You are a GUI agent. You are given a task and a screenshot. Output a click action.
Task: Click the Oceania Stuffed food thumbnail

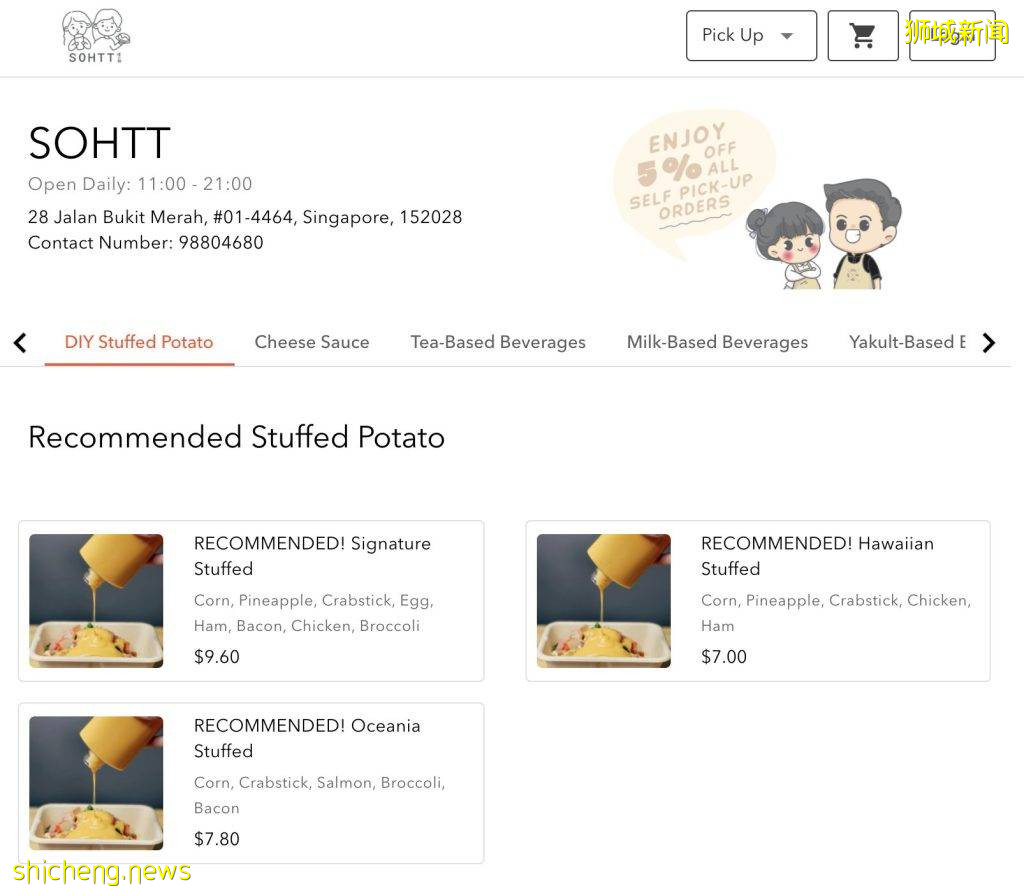96,782
